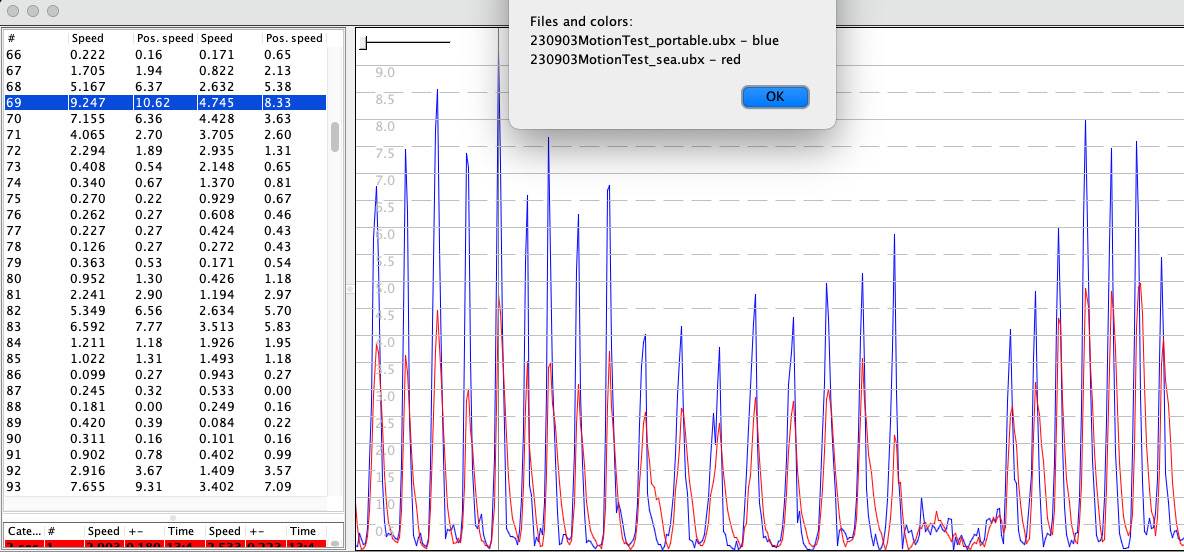1184x552 pixels.
Task: Click the red highlighted row in bottom table
Action: [165, 545]
